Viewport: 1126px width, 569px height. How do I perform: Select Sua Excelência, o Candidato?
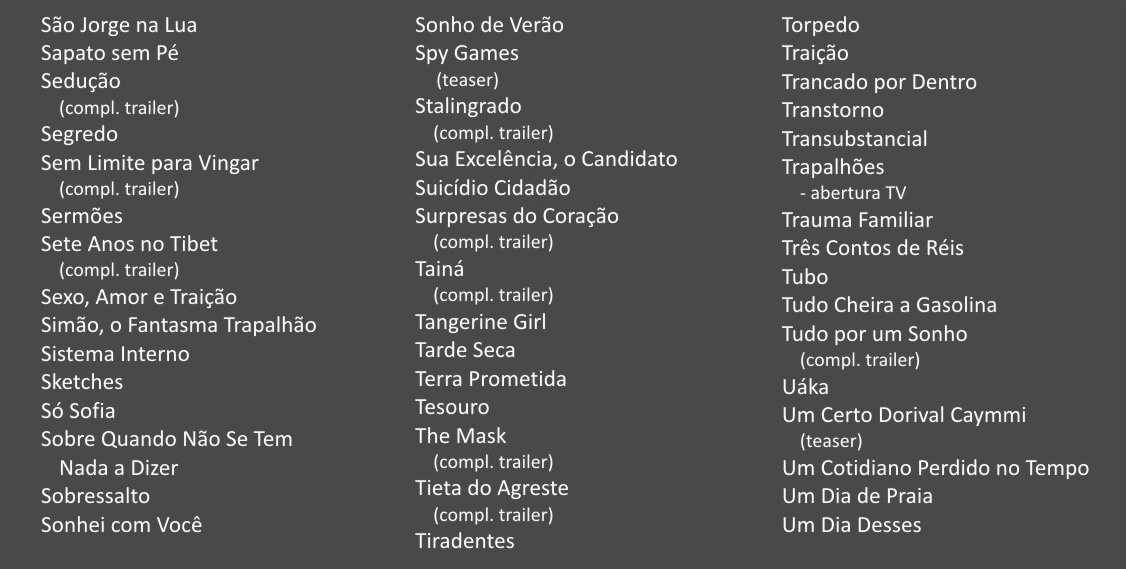click(x=546, y=159)
